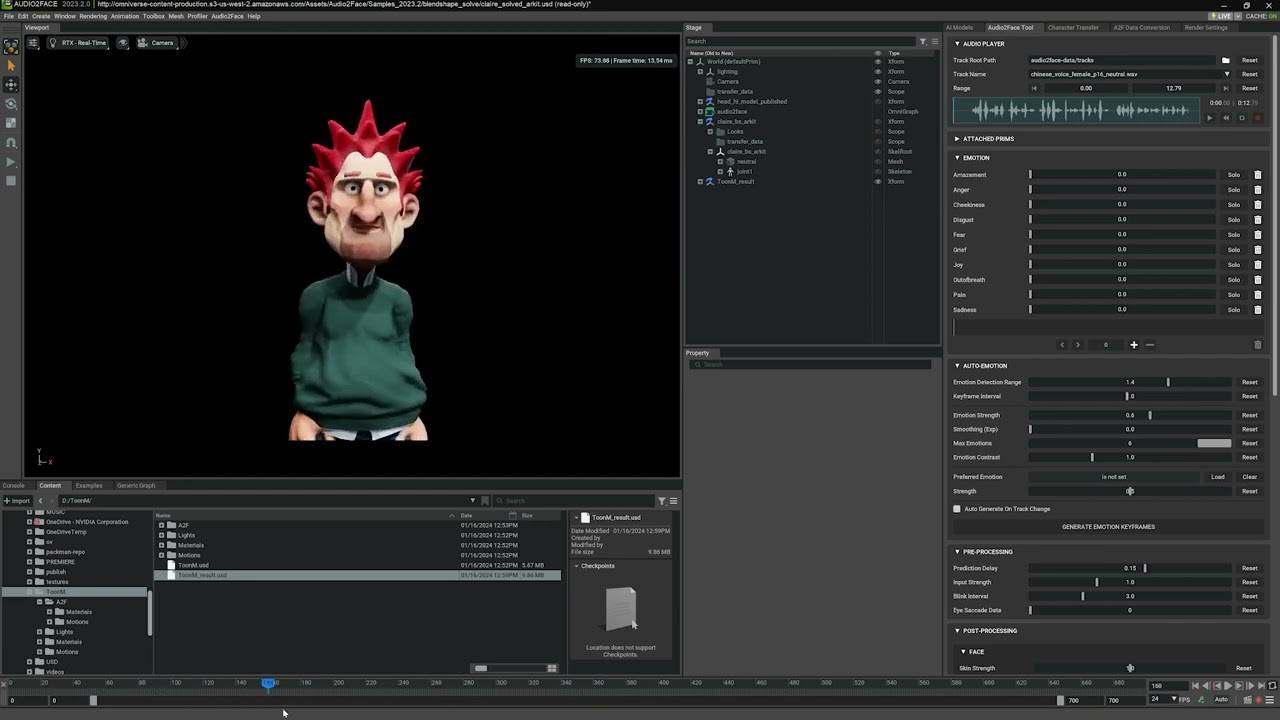This screenshot has width=1280, height=720.
Task: Enable Auto Generate On Track Change checkbox
Action: point(957,509)
